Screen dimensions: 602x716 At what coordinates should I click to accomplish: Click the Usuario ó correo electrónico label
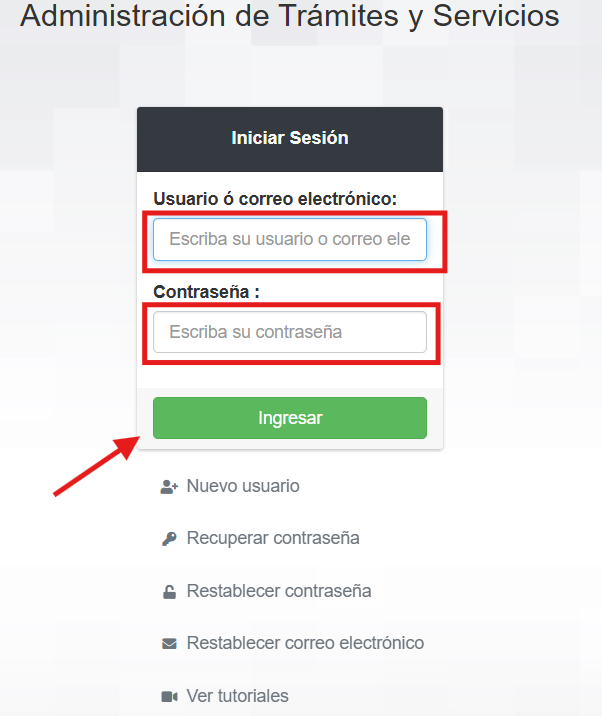coord(275,199)
